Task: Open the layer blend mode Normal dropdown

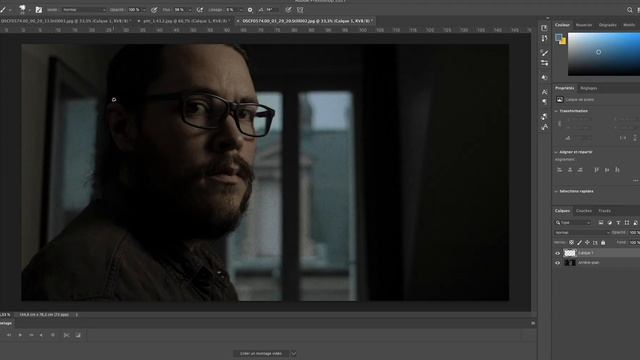Action: point(582,233)
